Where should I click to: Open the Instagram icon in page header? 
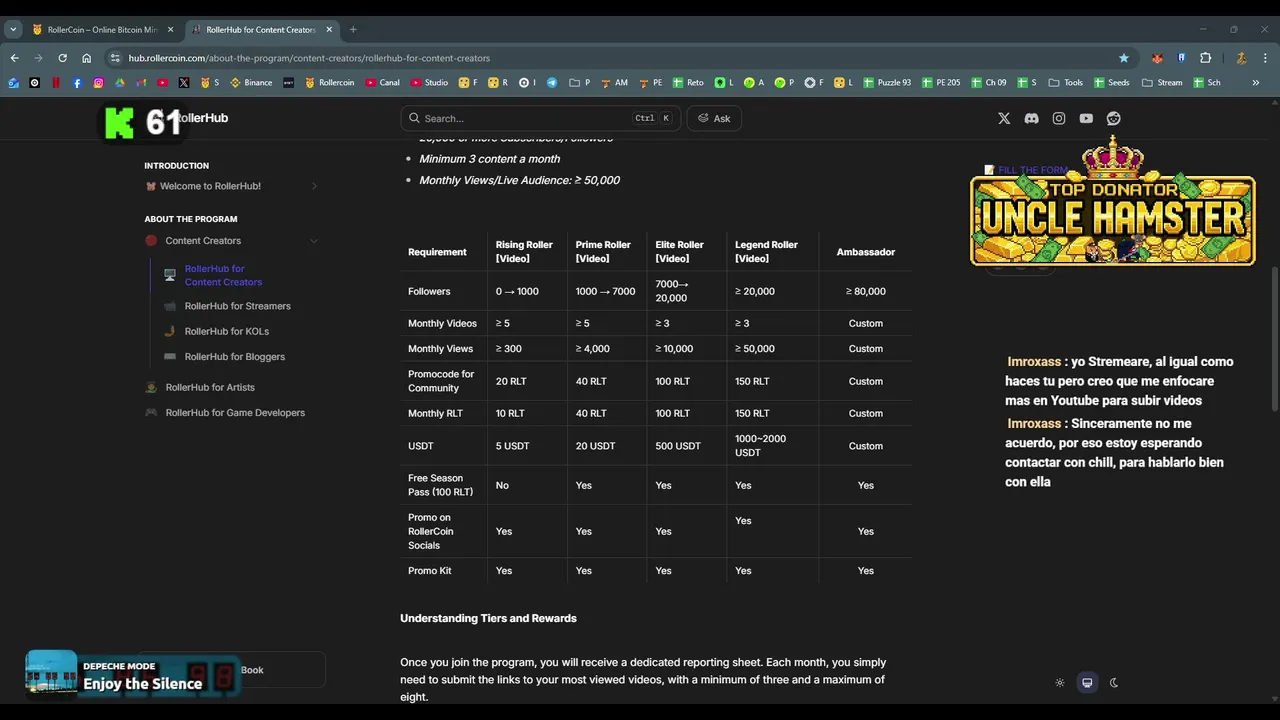(1059, 118)
